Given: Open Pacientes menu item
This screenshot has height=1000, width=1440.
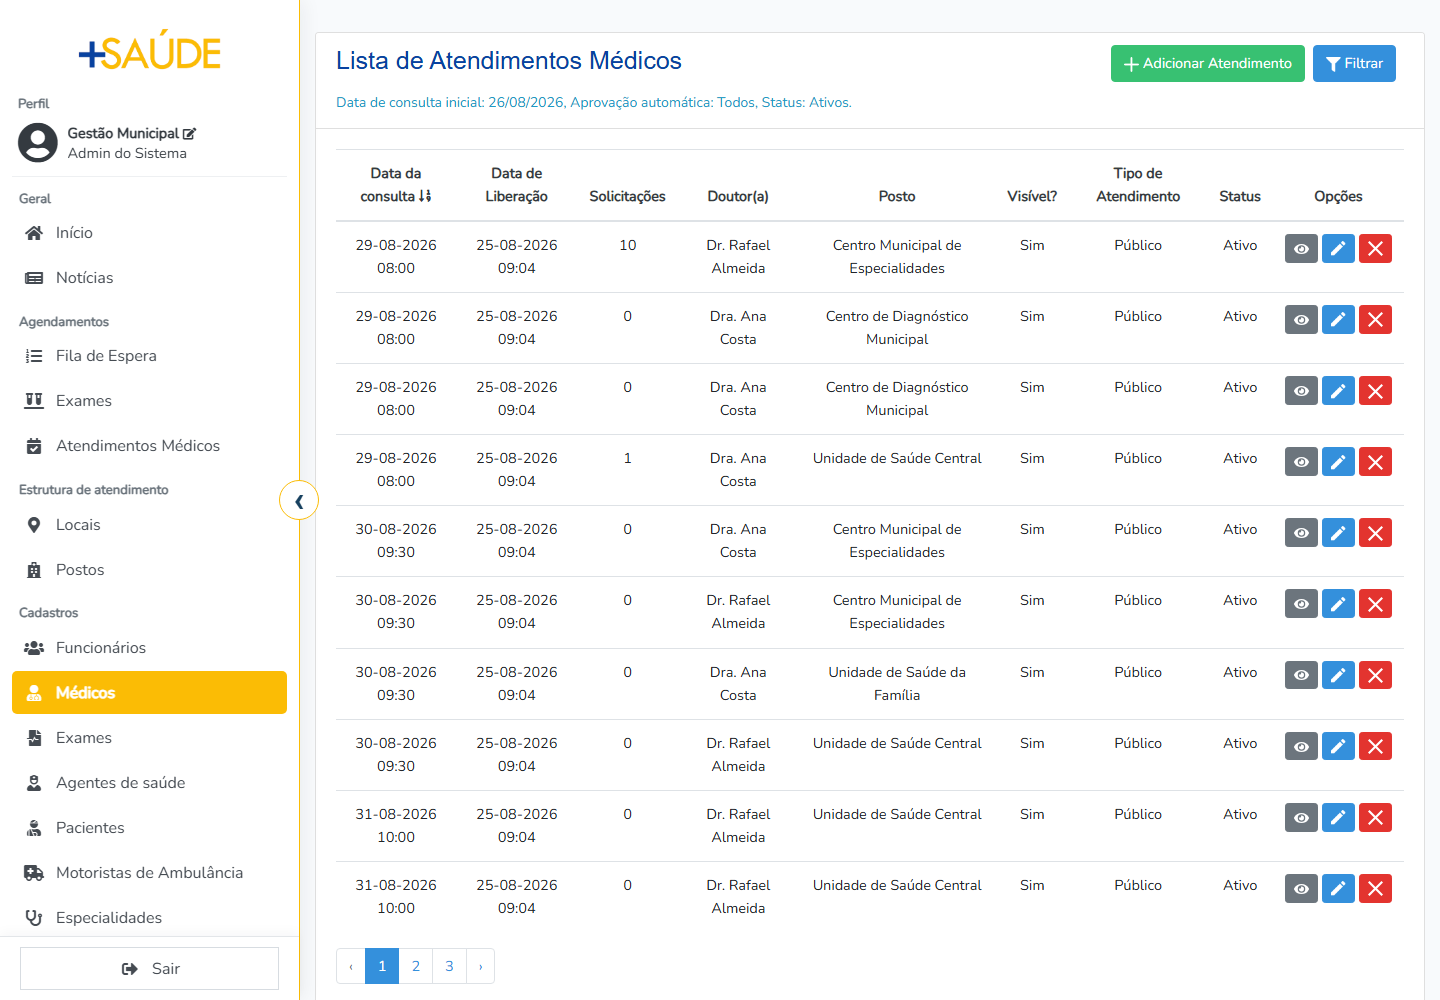Looking at the screenshot, I should point(149,828).
